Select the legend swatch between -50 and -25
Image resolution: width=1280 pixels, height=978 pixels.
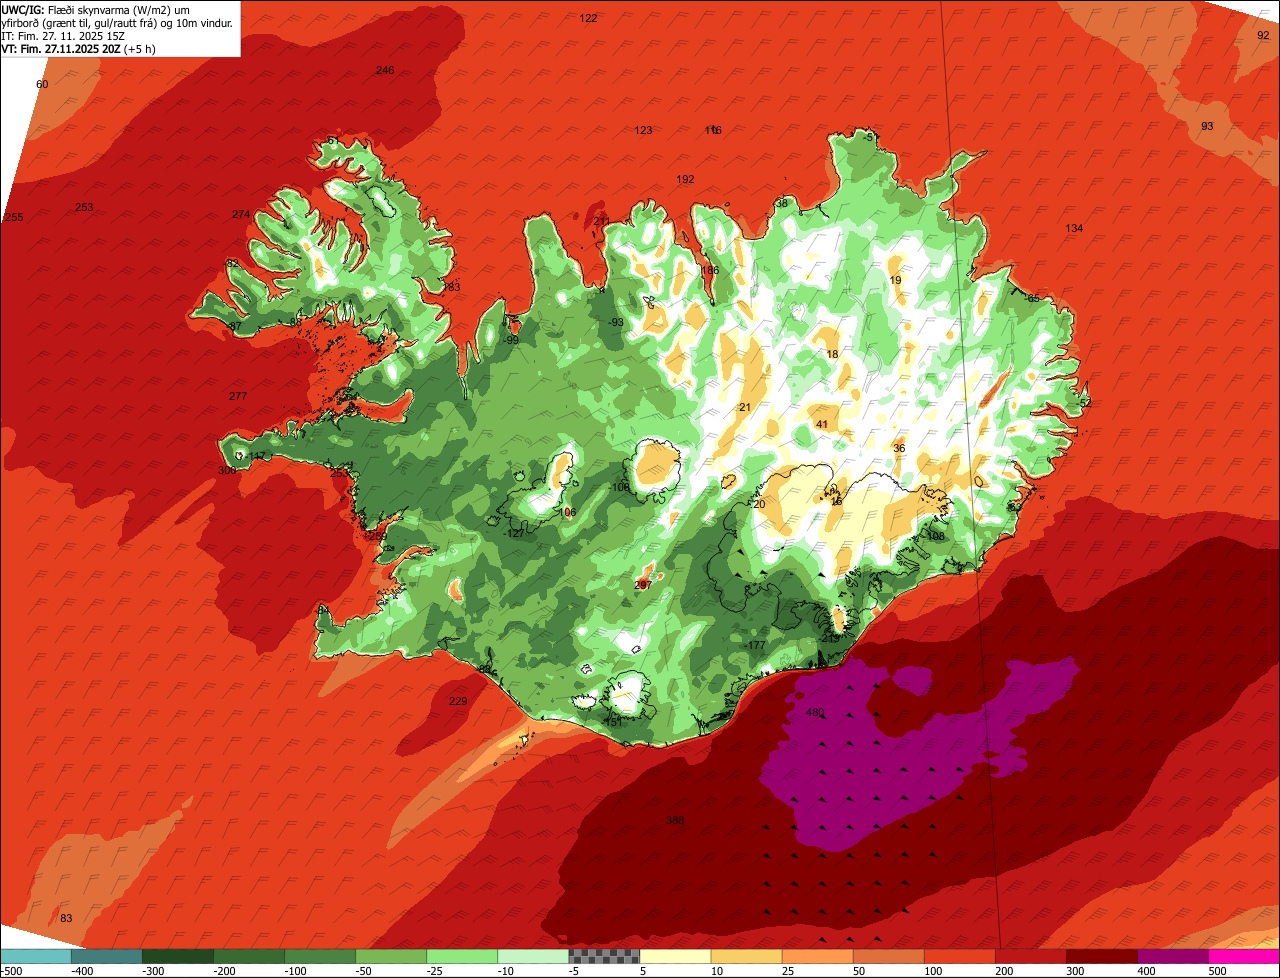[391, 956]
